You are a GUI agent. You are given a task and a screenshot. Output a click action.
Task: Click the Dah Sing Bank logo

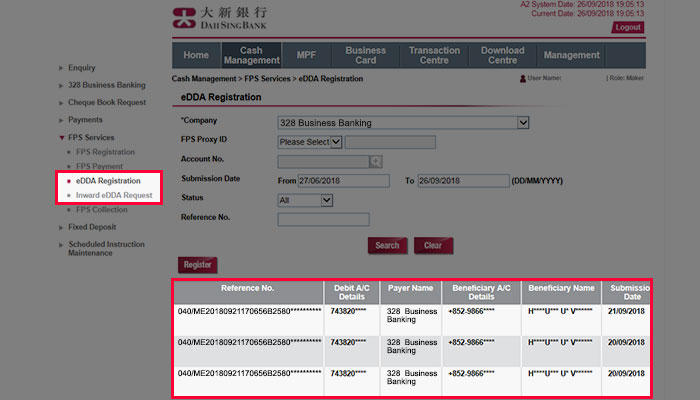220,18
